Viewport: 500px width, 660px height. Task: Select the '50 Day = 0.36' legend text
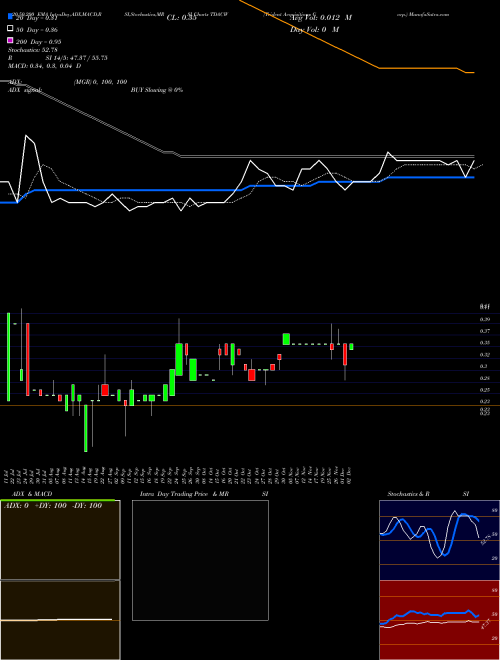click(x=37, y=30)
